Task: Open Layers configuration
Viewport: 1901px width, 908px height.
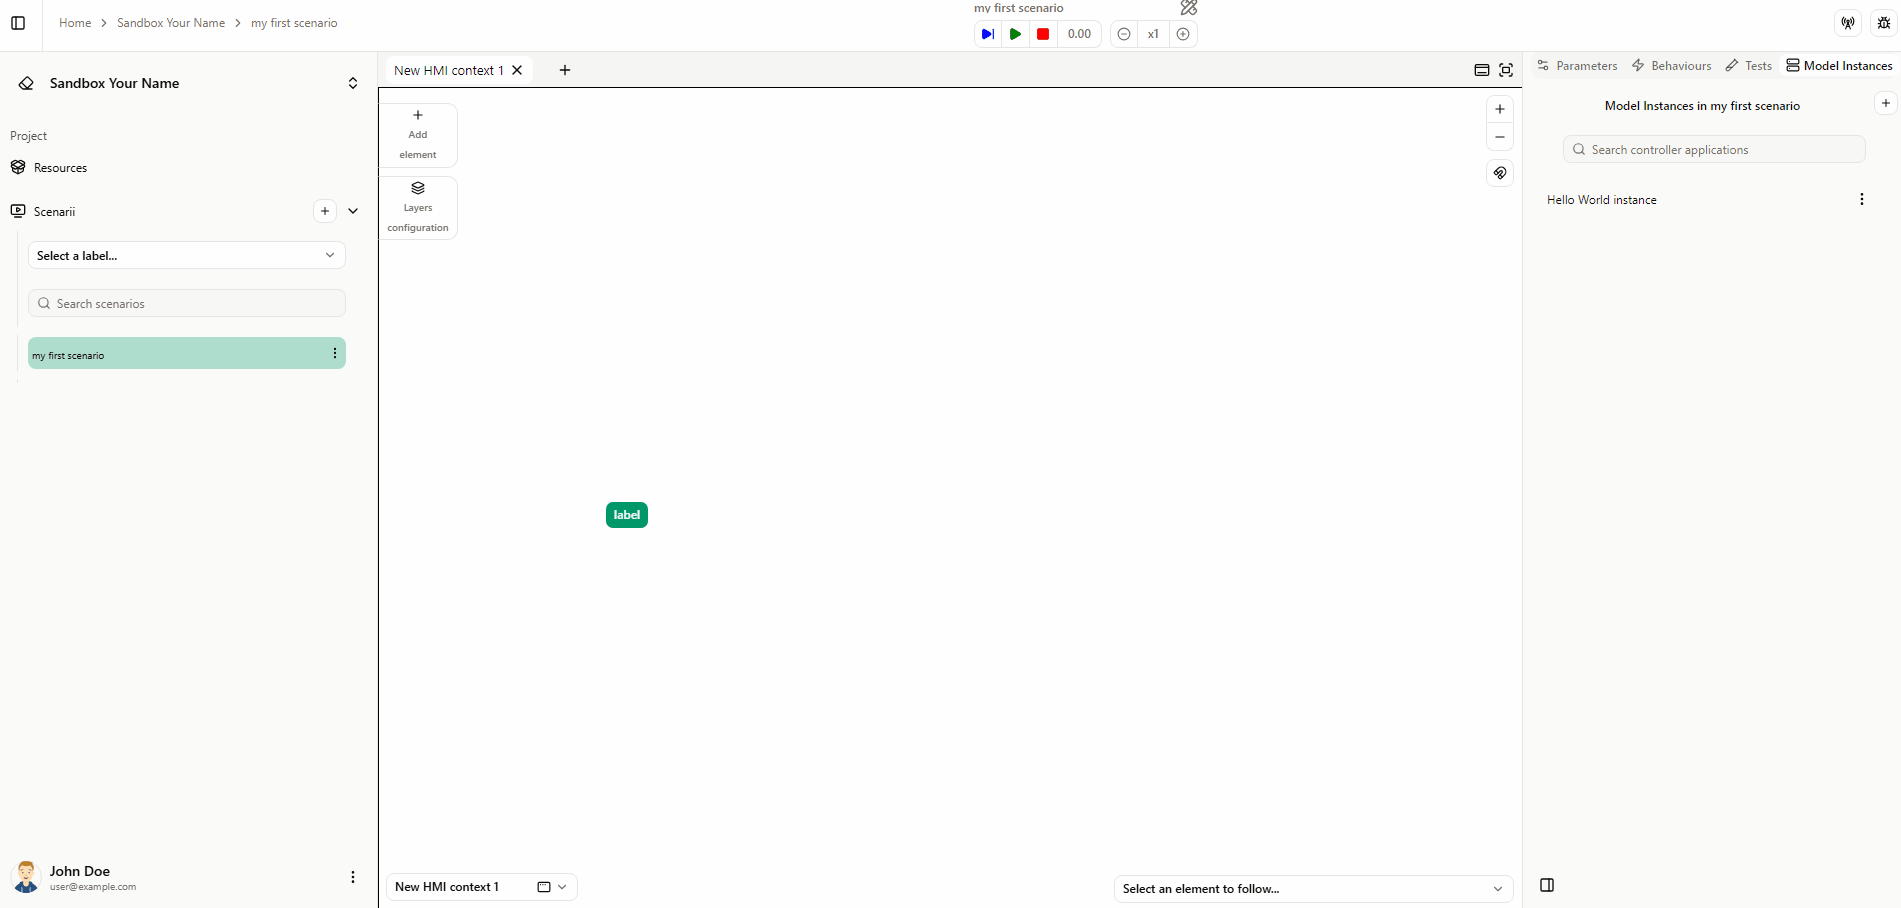Action: 418,208
